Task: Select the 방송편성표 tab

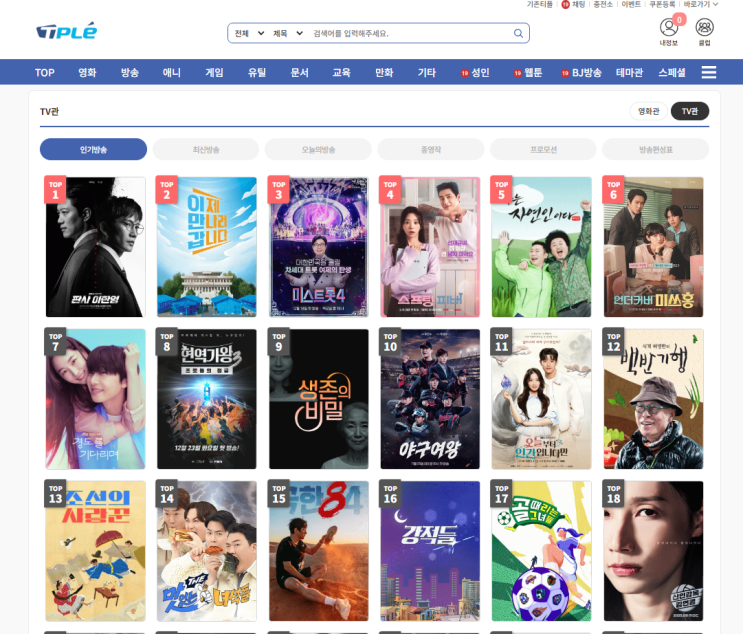Action: pos(656,149)
